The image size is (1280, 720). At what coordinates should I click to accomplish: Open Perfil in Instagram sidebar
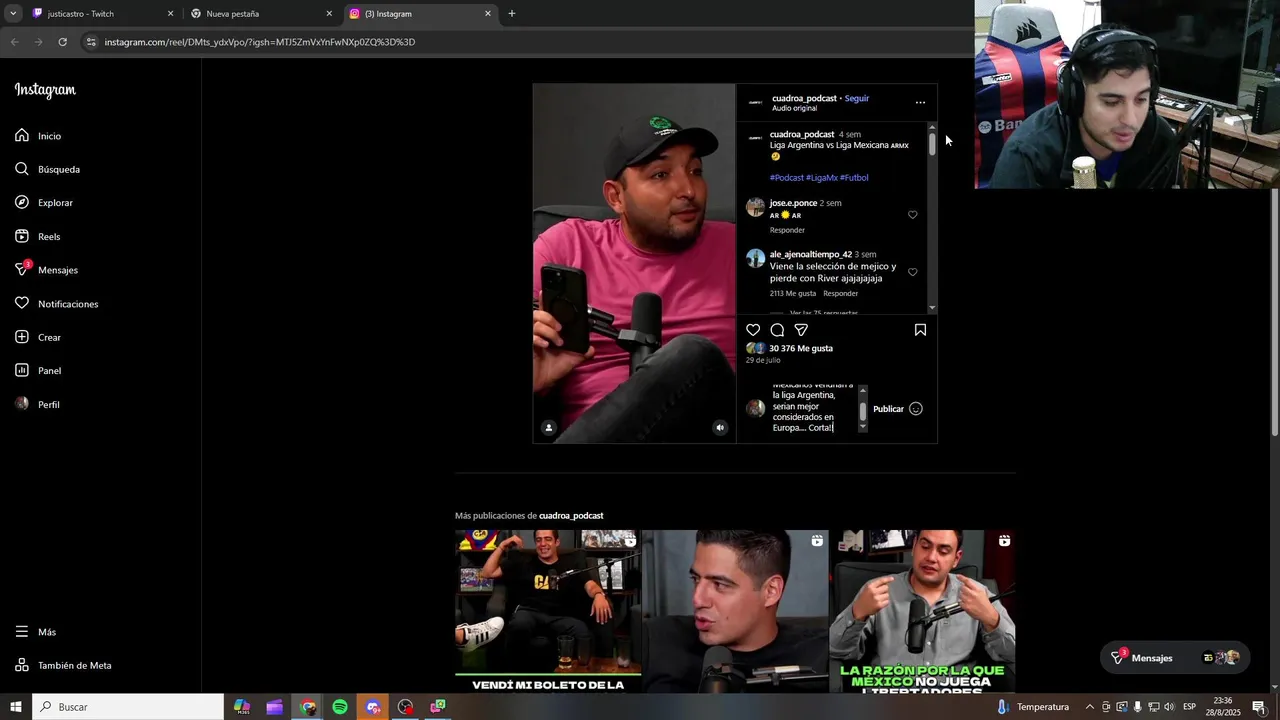tap(37, 404)
